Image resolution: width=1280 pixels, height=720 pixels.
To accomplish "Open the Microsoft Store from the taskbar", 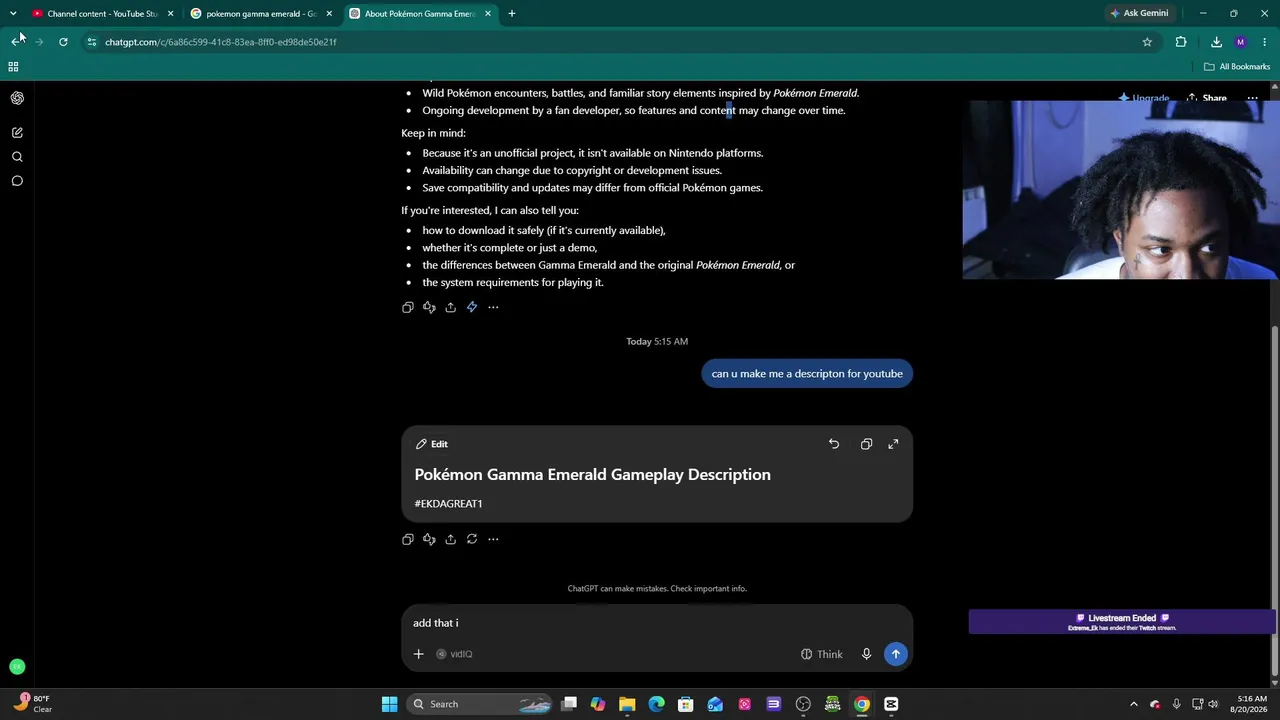I will 686,704.
